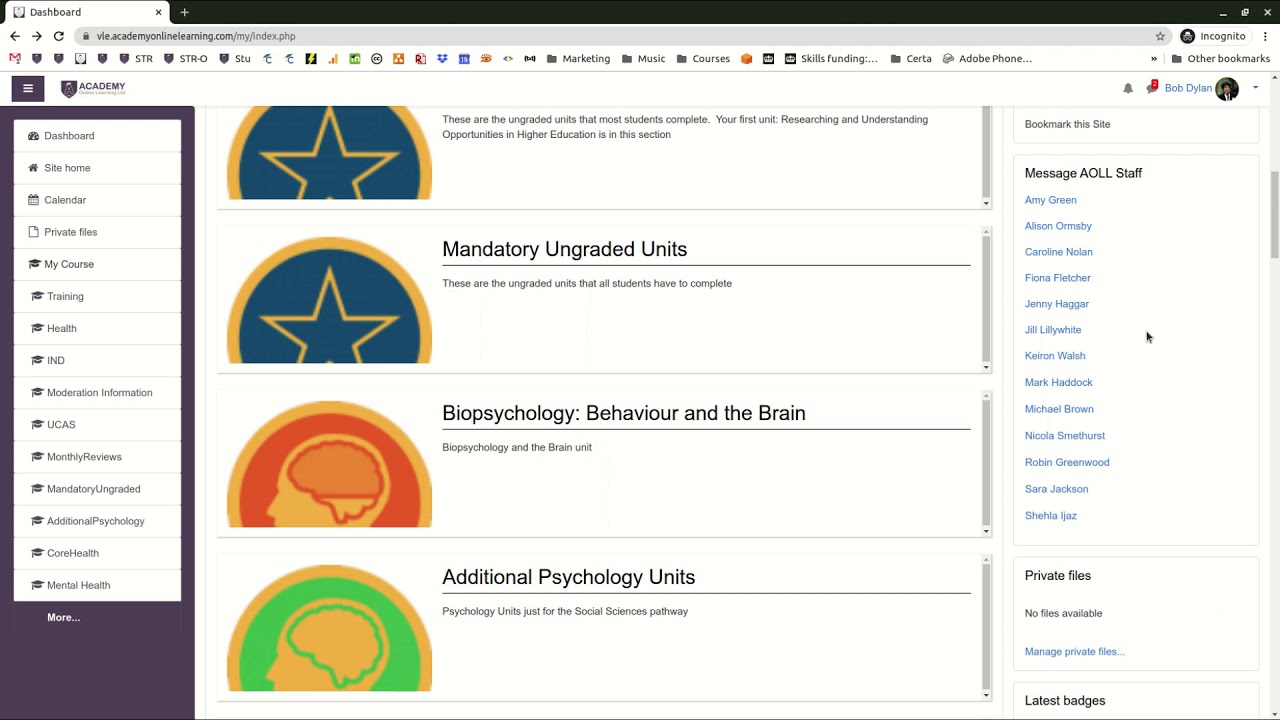Open Moderation Information course
This screenshot has width=1280, height=720.
tap(97, 393)
